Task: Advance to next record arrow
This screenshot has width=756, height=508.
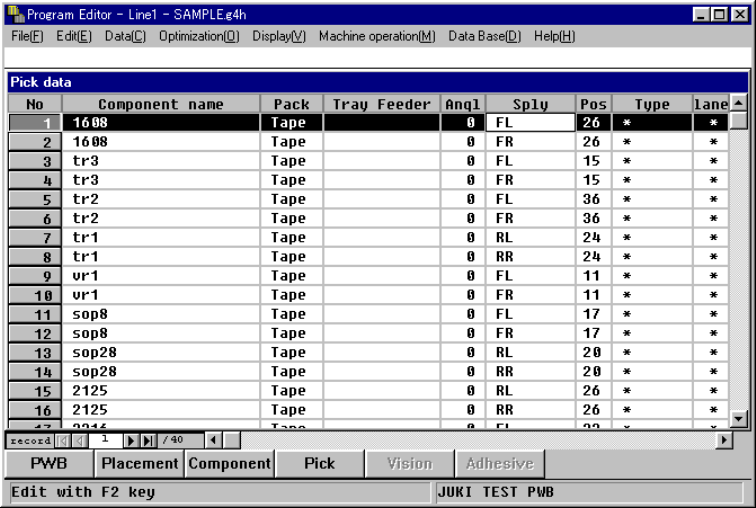Action: (130, 441)
